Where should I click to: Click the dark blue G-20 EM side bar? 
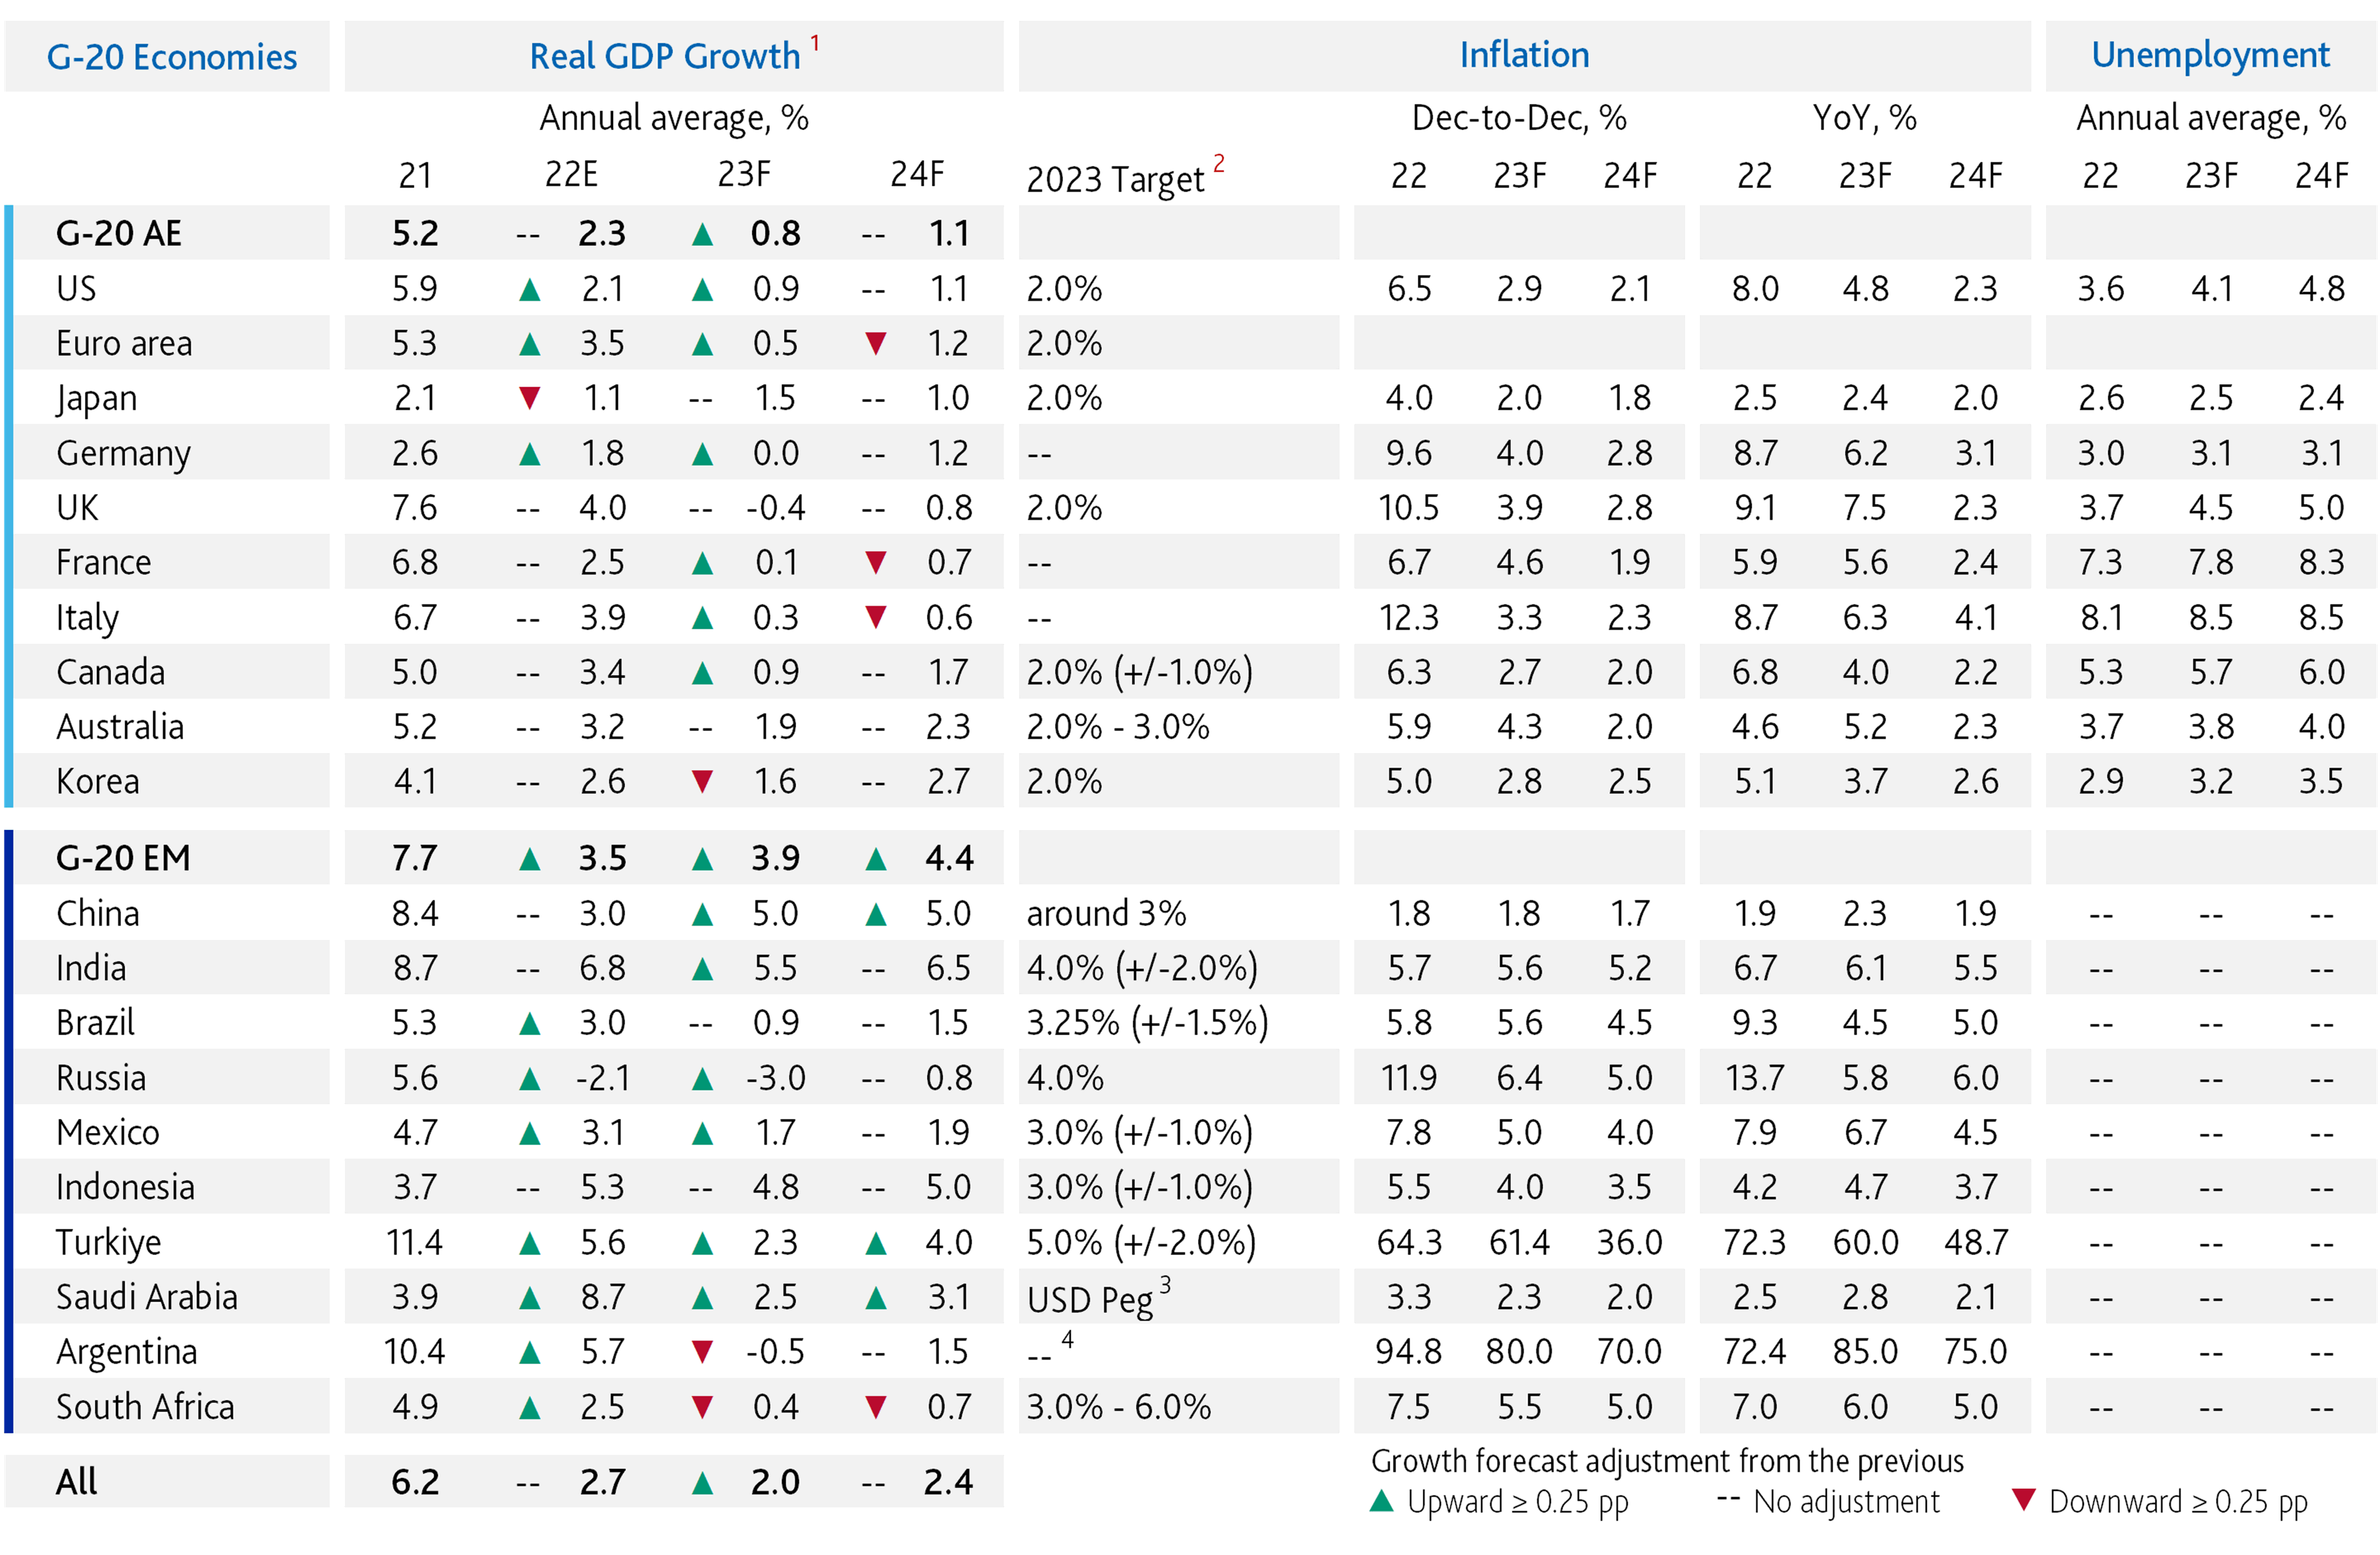pyautogui.click(x=9, y=1131)
